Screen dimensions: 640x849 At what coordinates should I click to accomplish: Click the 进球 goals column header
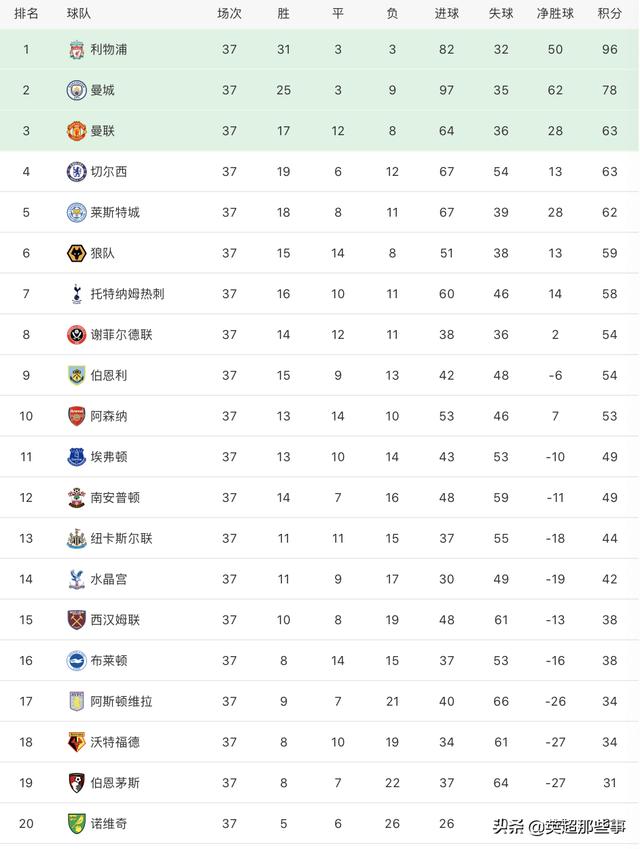(x=446, y=14)
